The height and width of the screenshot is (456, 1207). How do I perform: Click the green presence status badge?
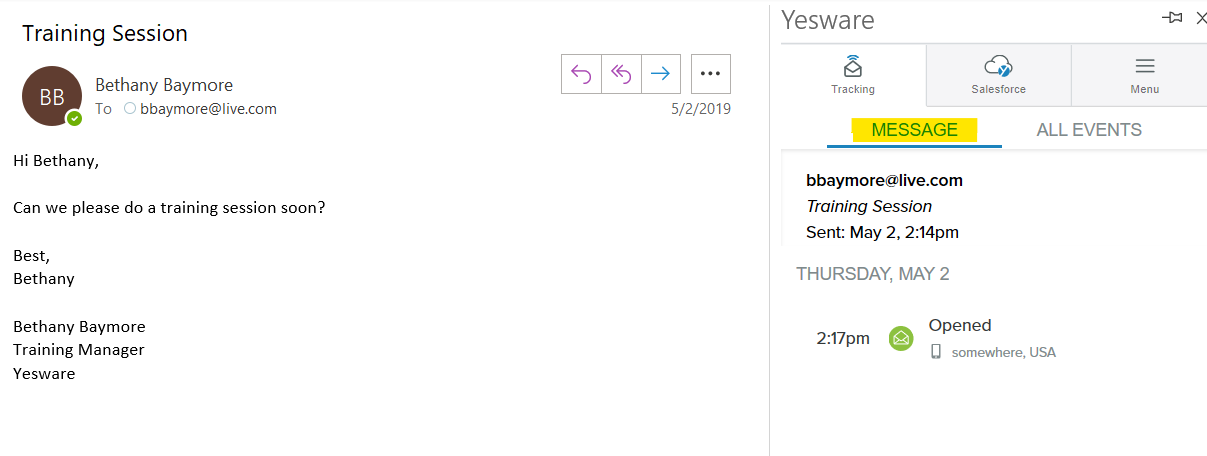coord(74,118)
